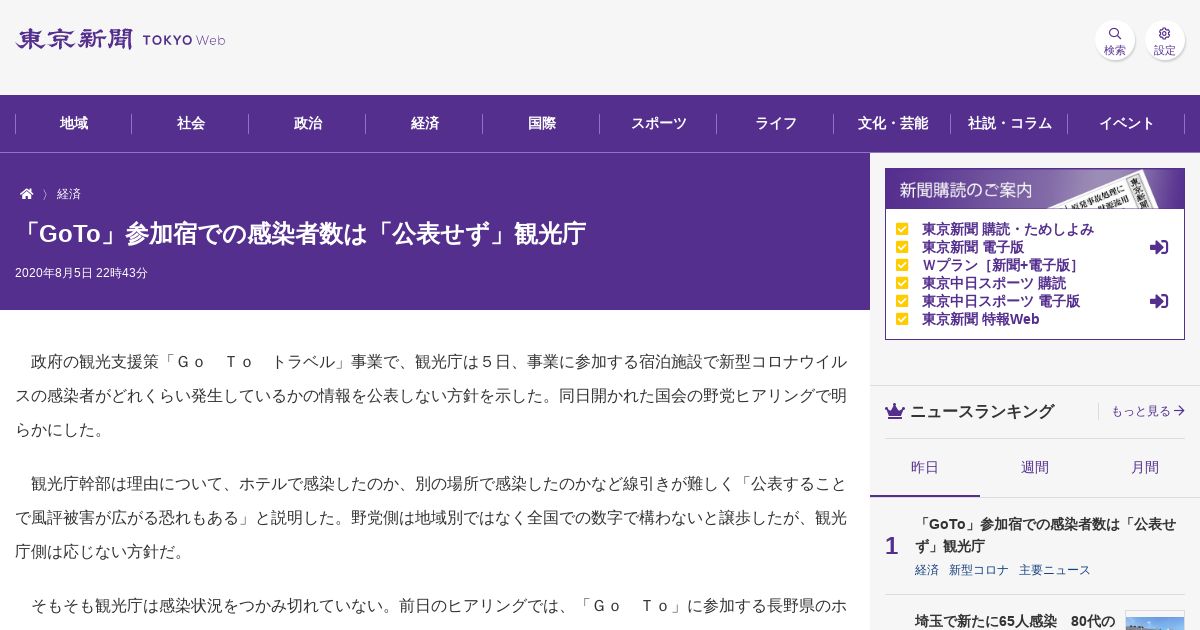Screen dimensions: 1200x630
Task: Click the 経済 breadcrumb link
Action: tap(69, 194)
